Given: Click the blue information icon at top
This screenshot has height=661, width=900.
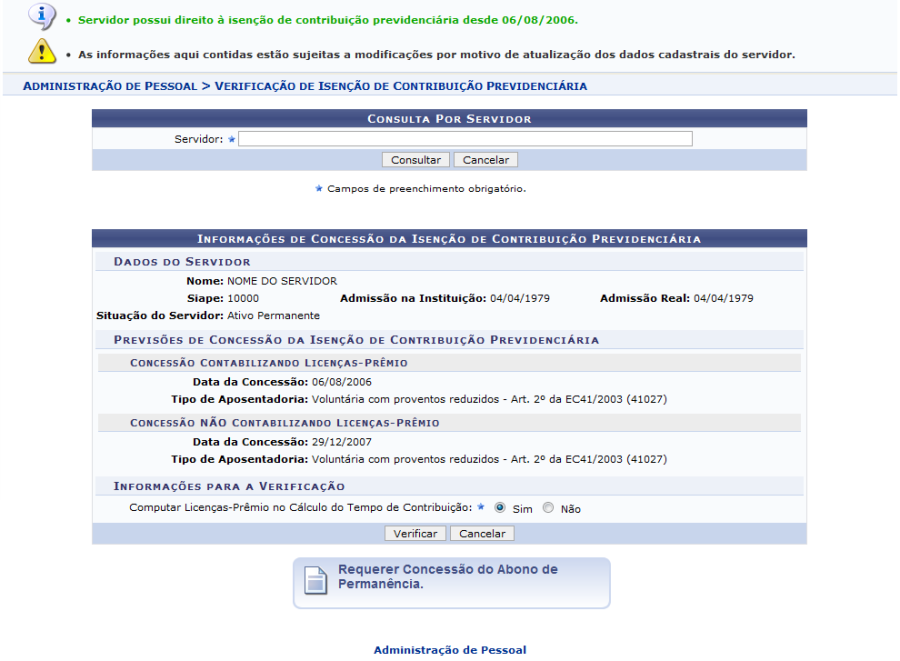Looking at the screenshot, I should coord(42,17).
